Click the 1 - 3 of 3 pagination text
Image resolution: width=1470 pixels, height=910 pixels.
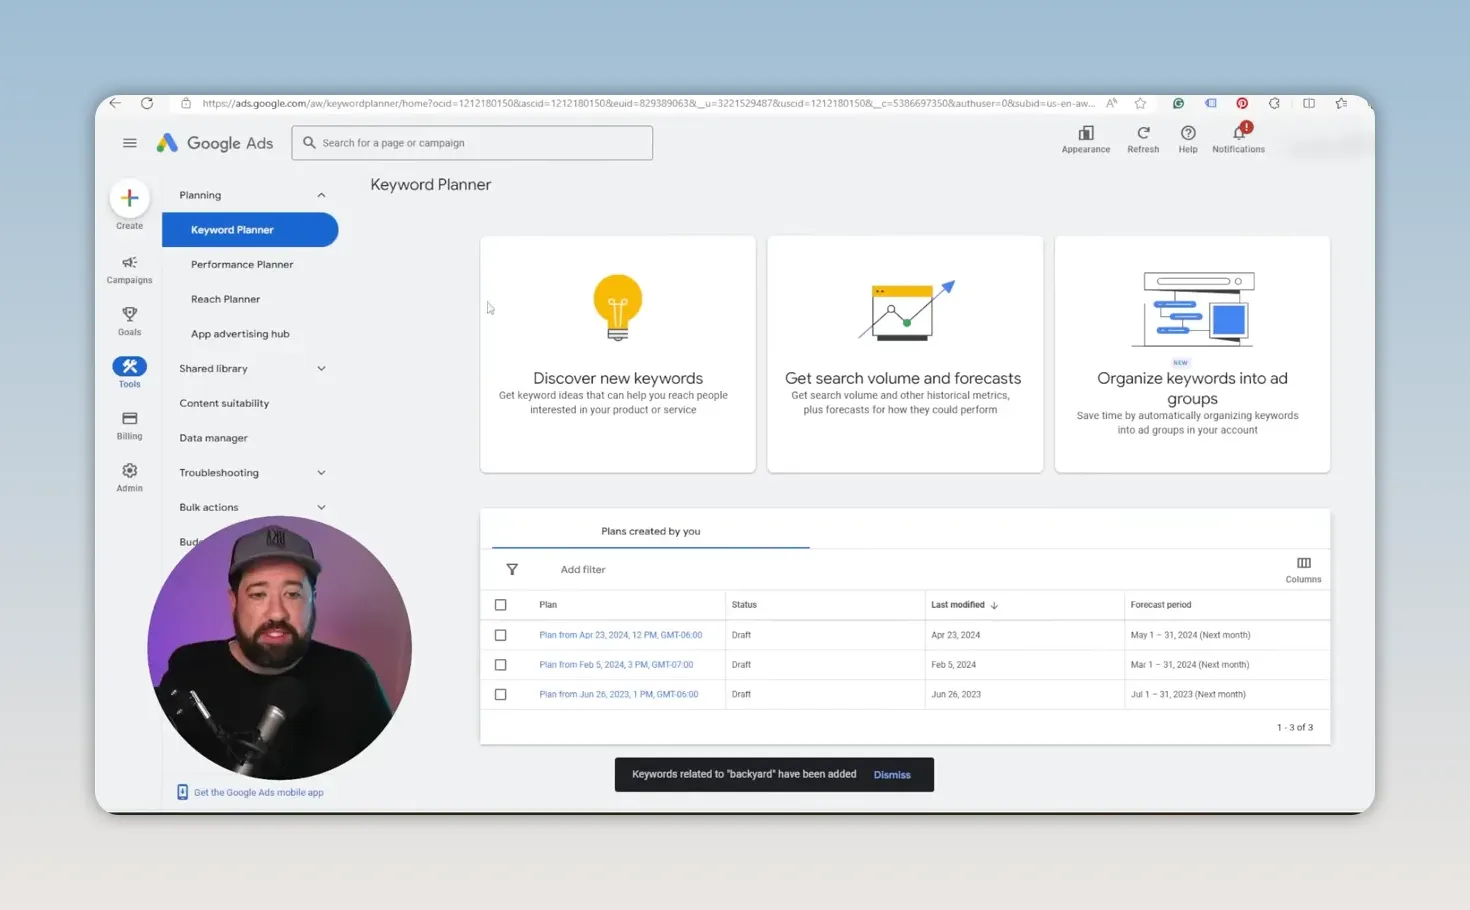coord(1295,728)
